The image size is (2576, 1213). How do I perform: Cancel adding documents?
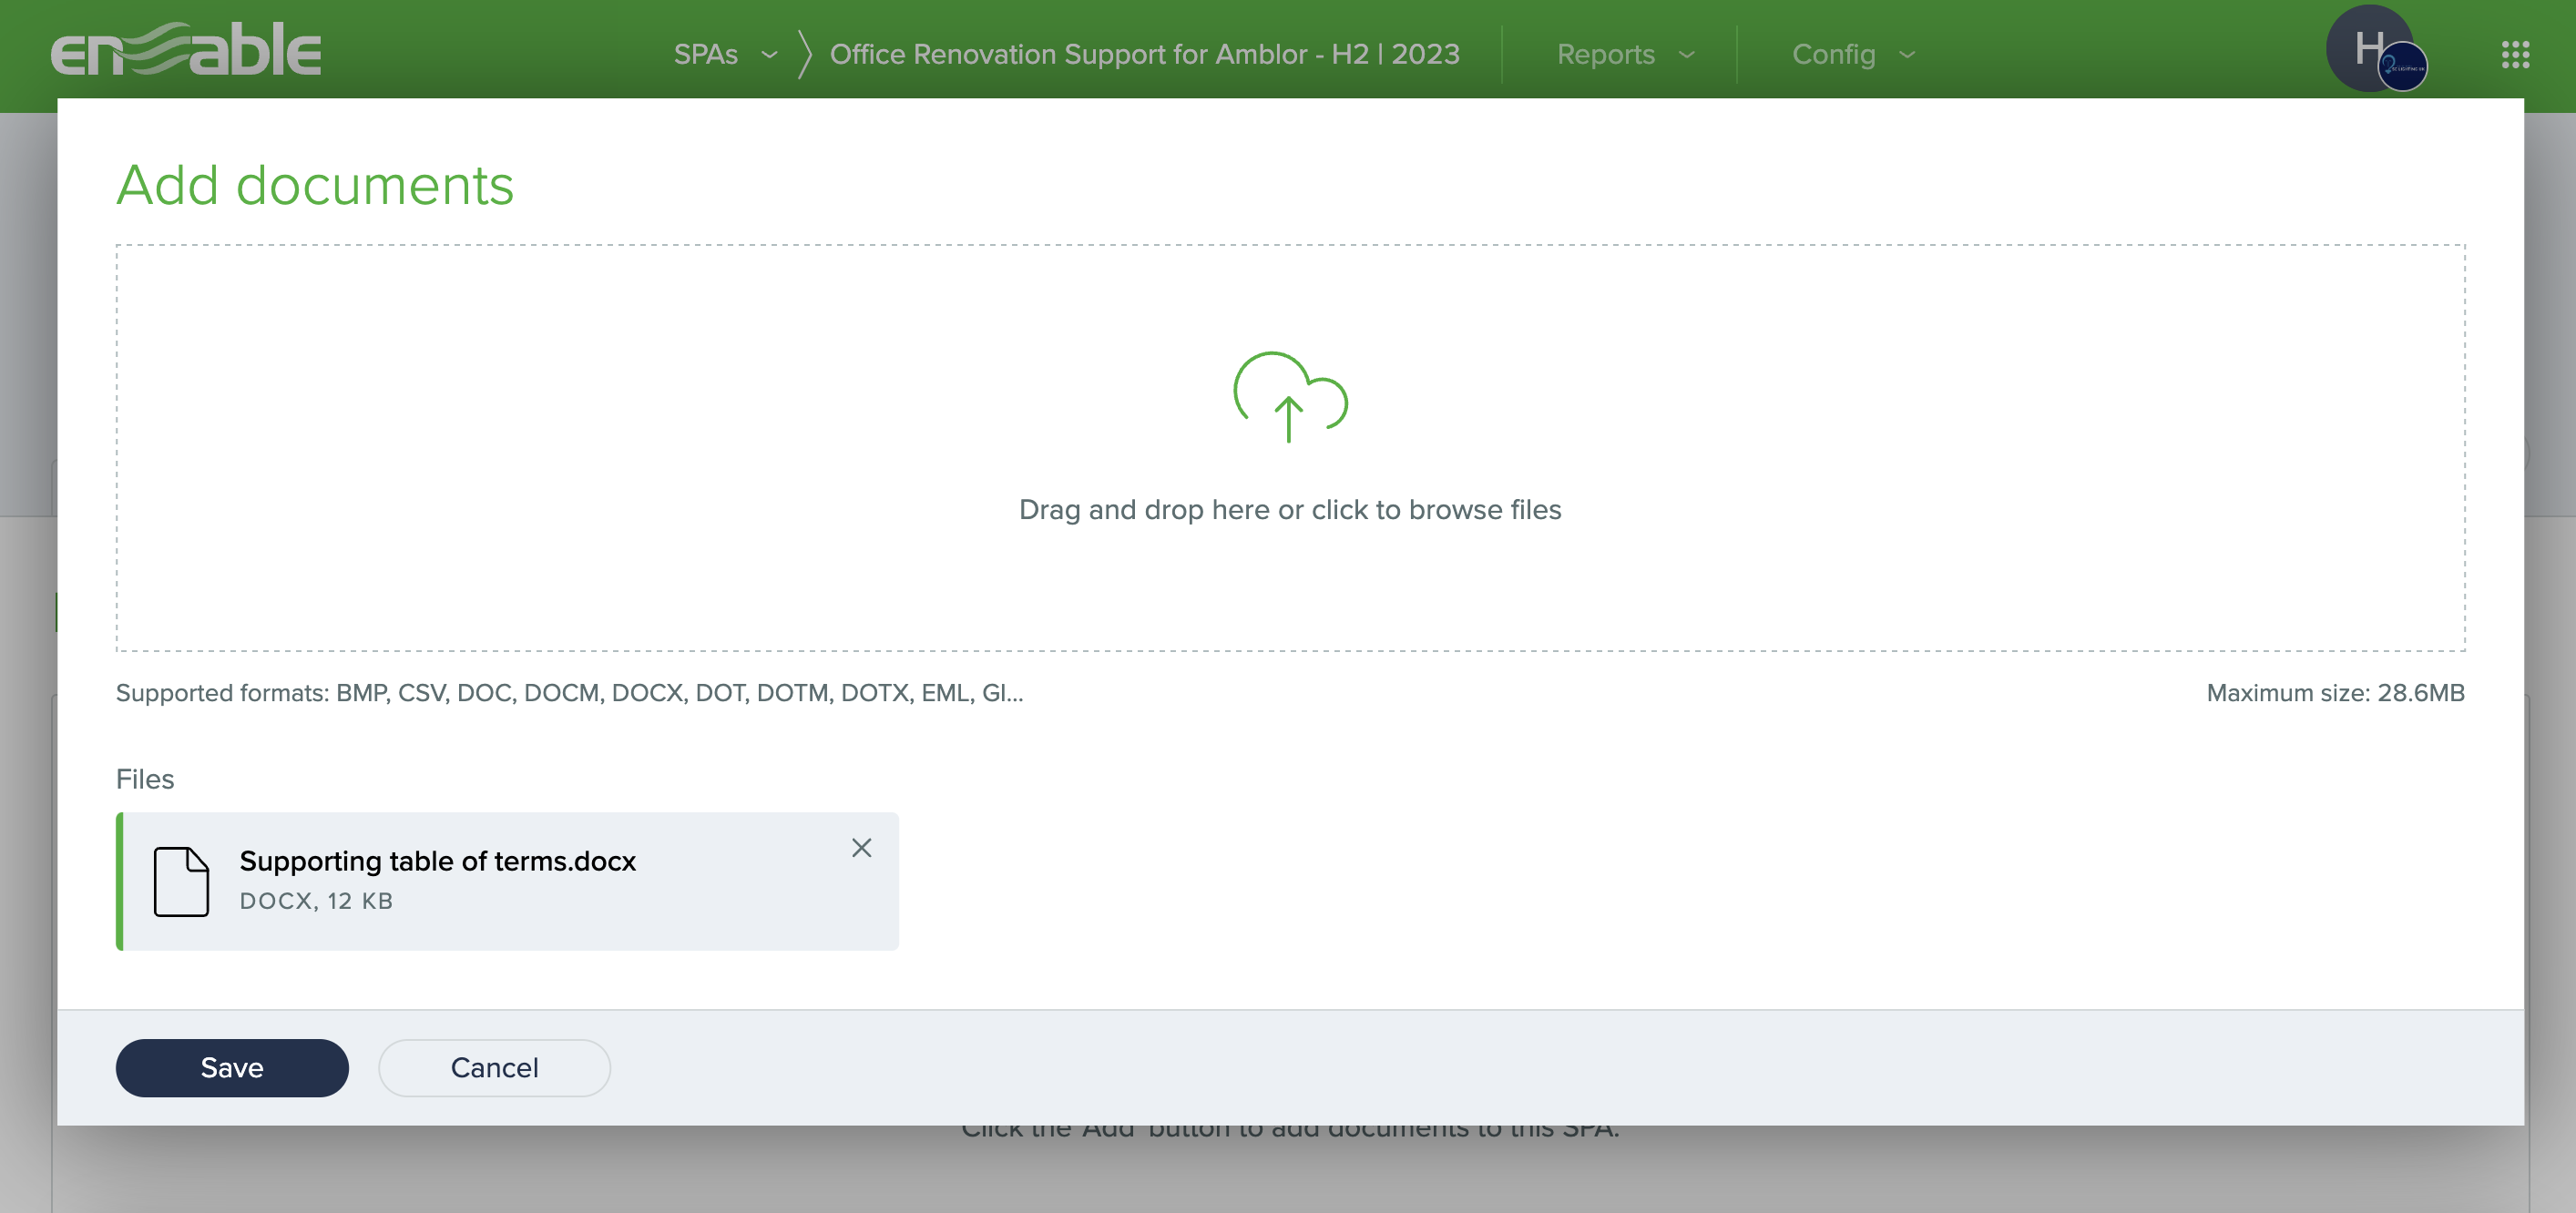tap(494, 1067)
